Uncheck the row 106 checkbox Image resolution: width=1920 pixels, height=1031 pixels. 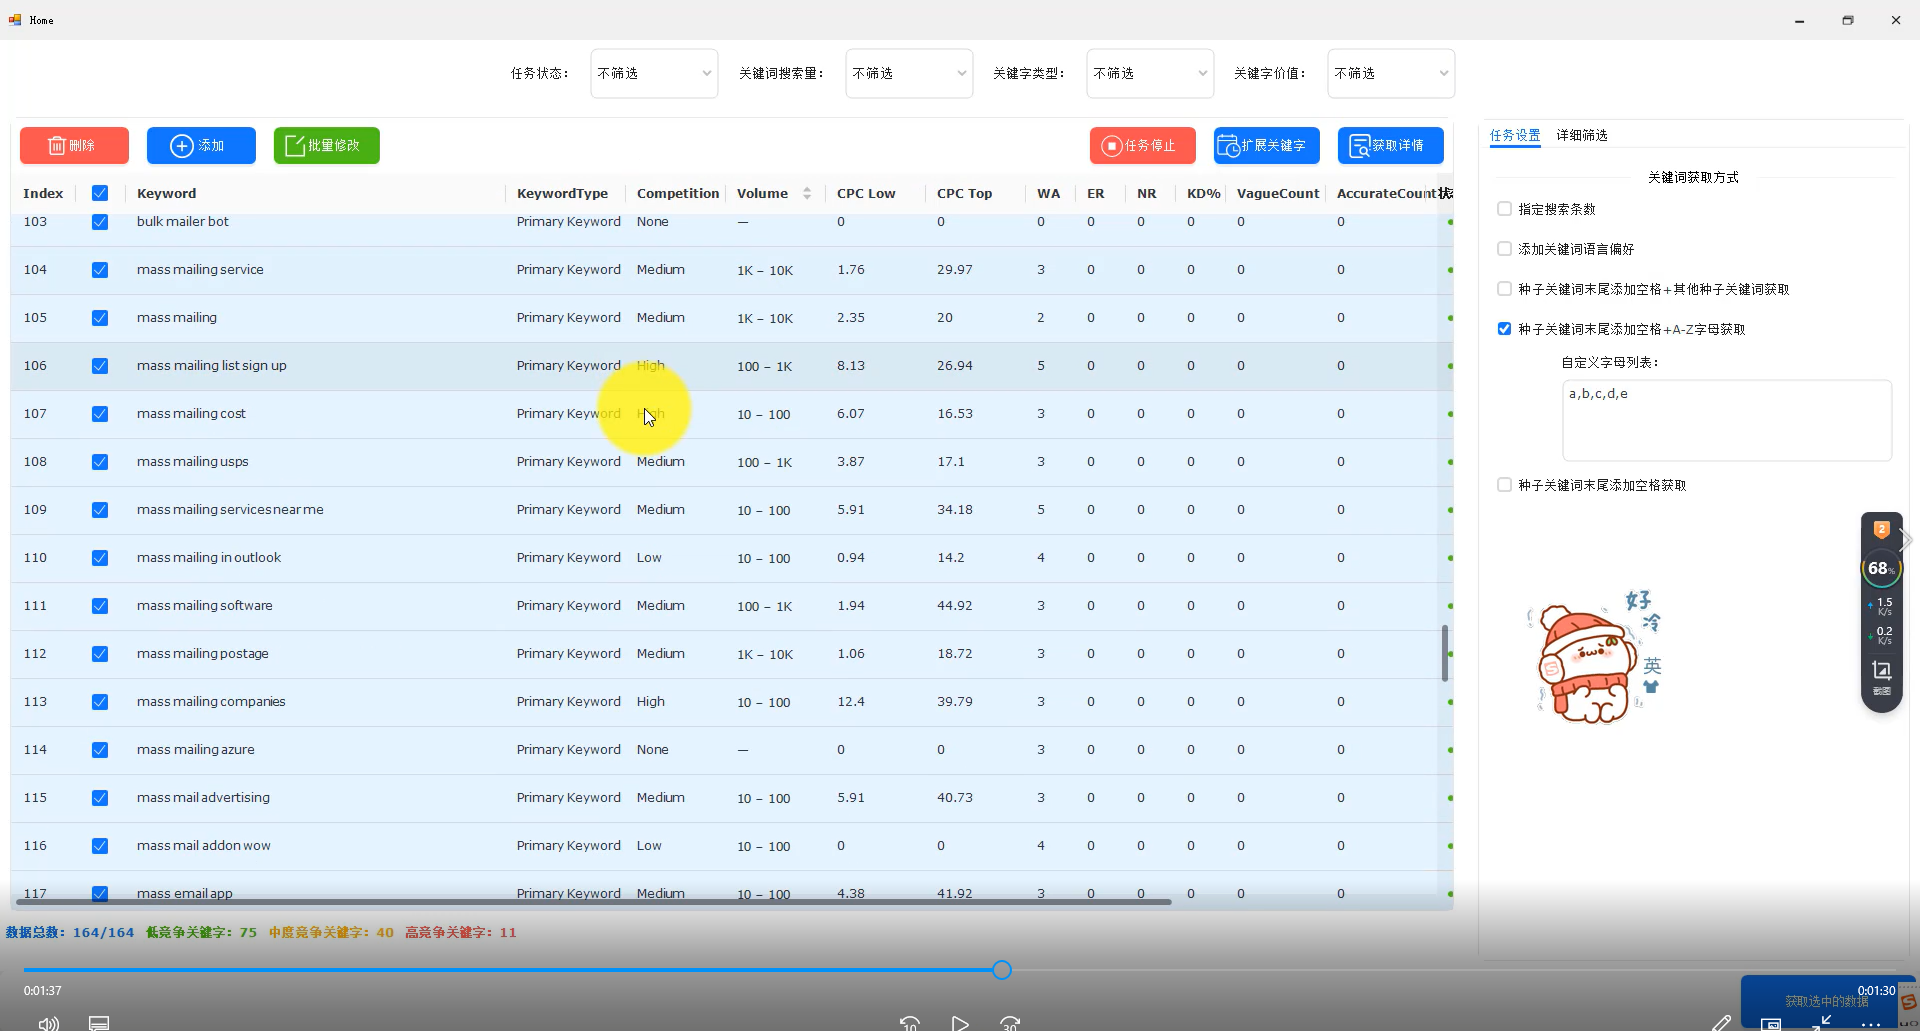100,366
